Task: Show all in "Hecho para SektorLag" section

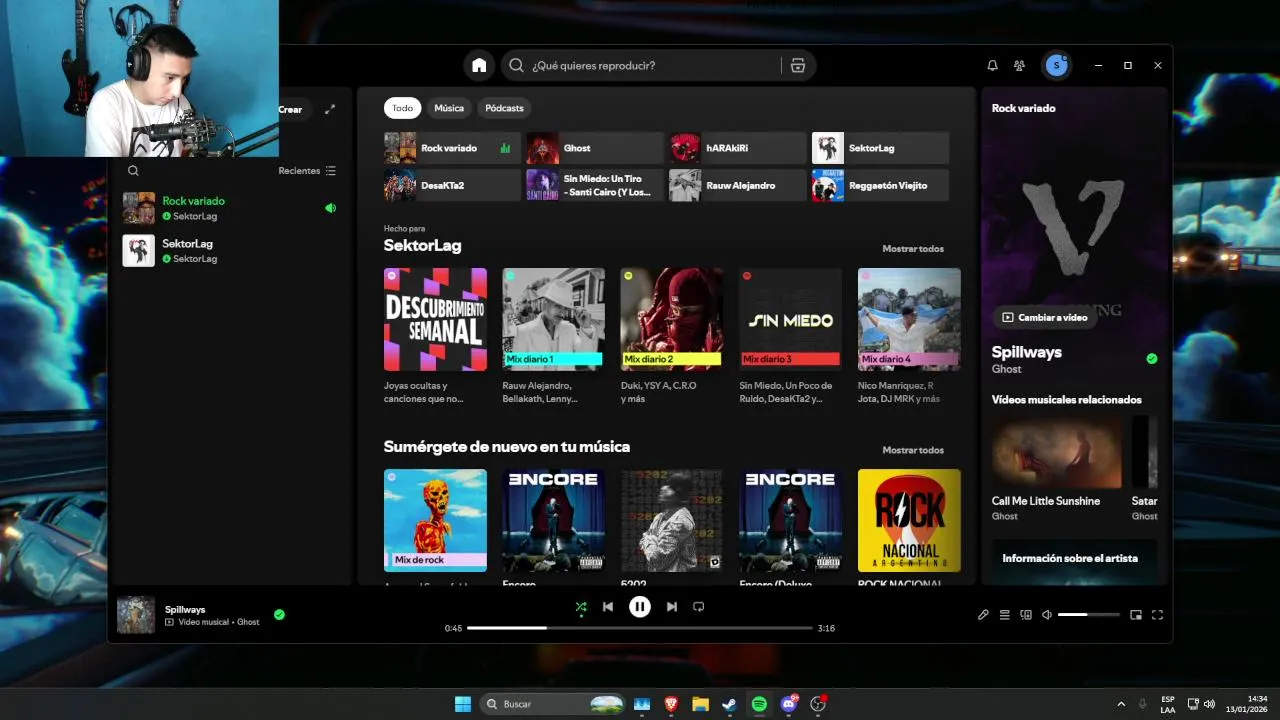Action: (913, 249)
